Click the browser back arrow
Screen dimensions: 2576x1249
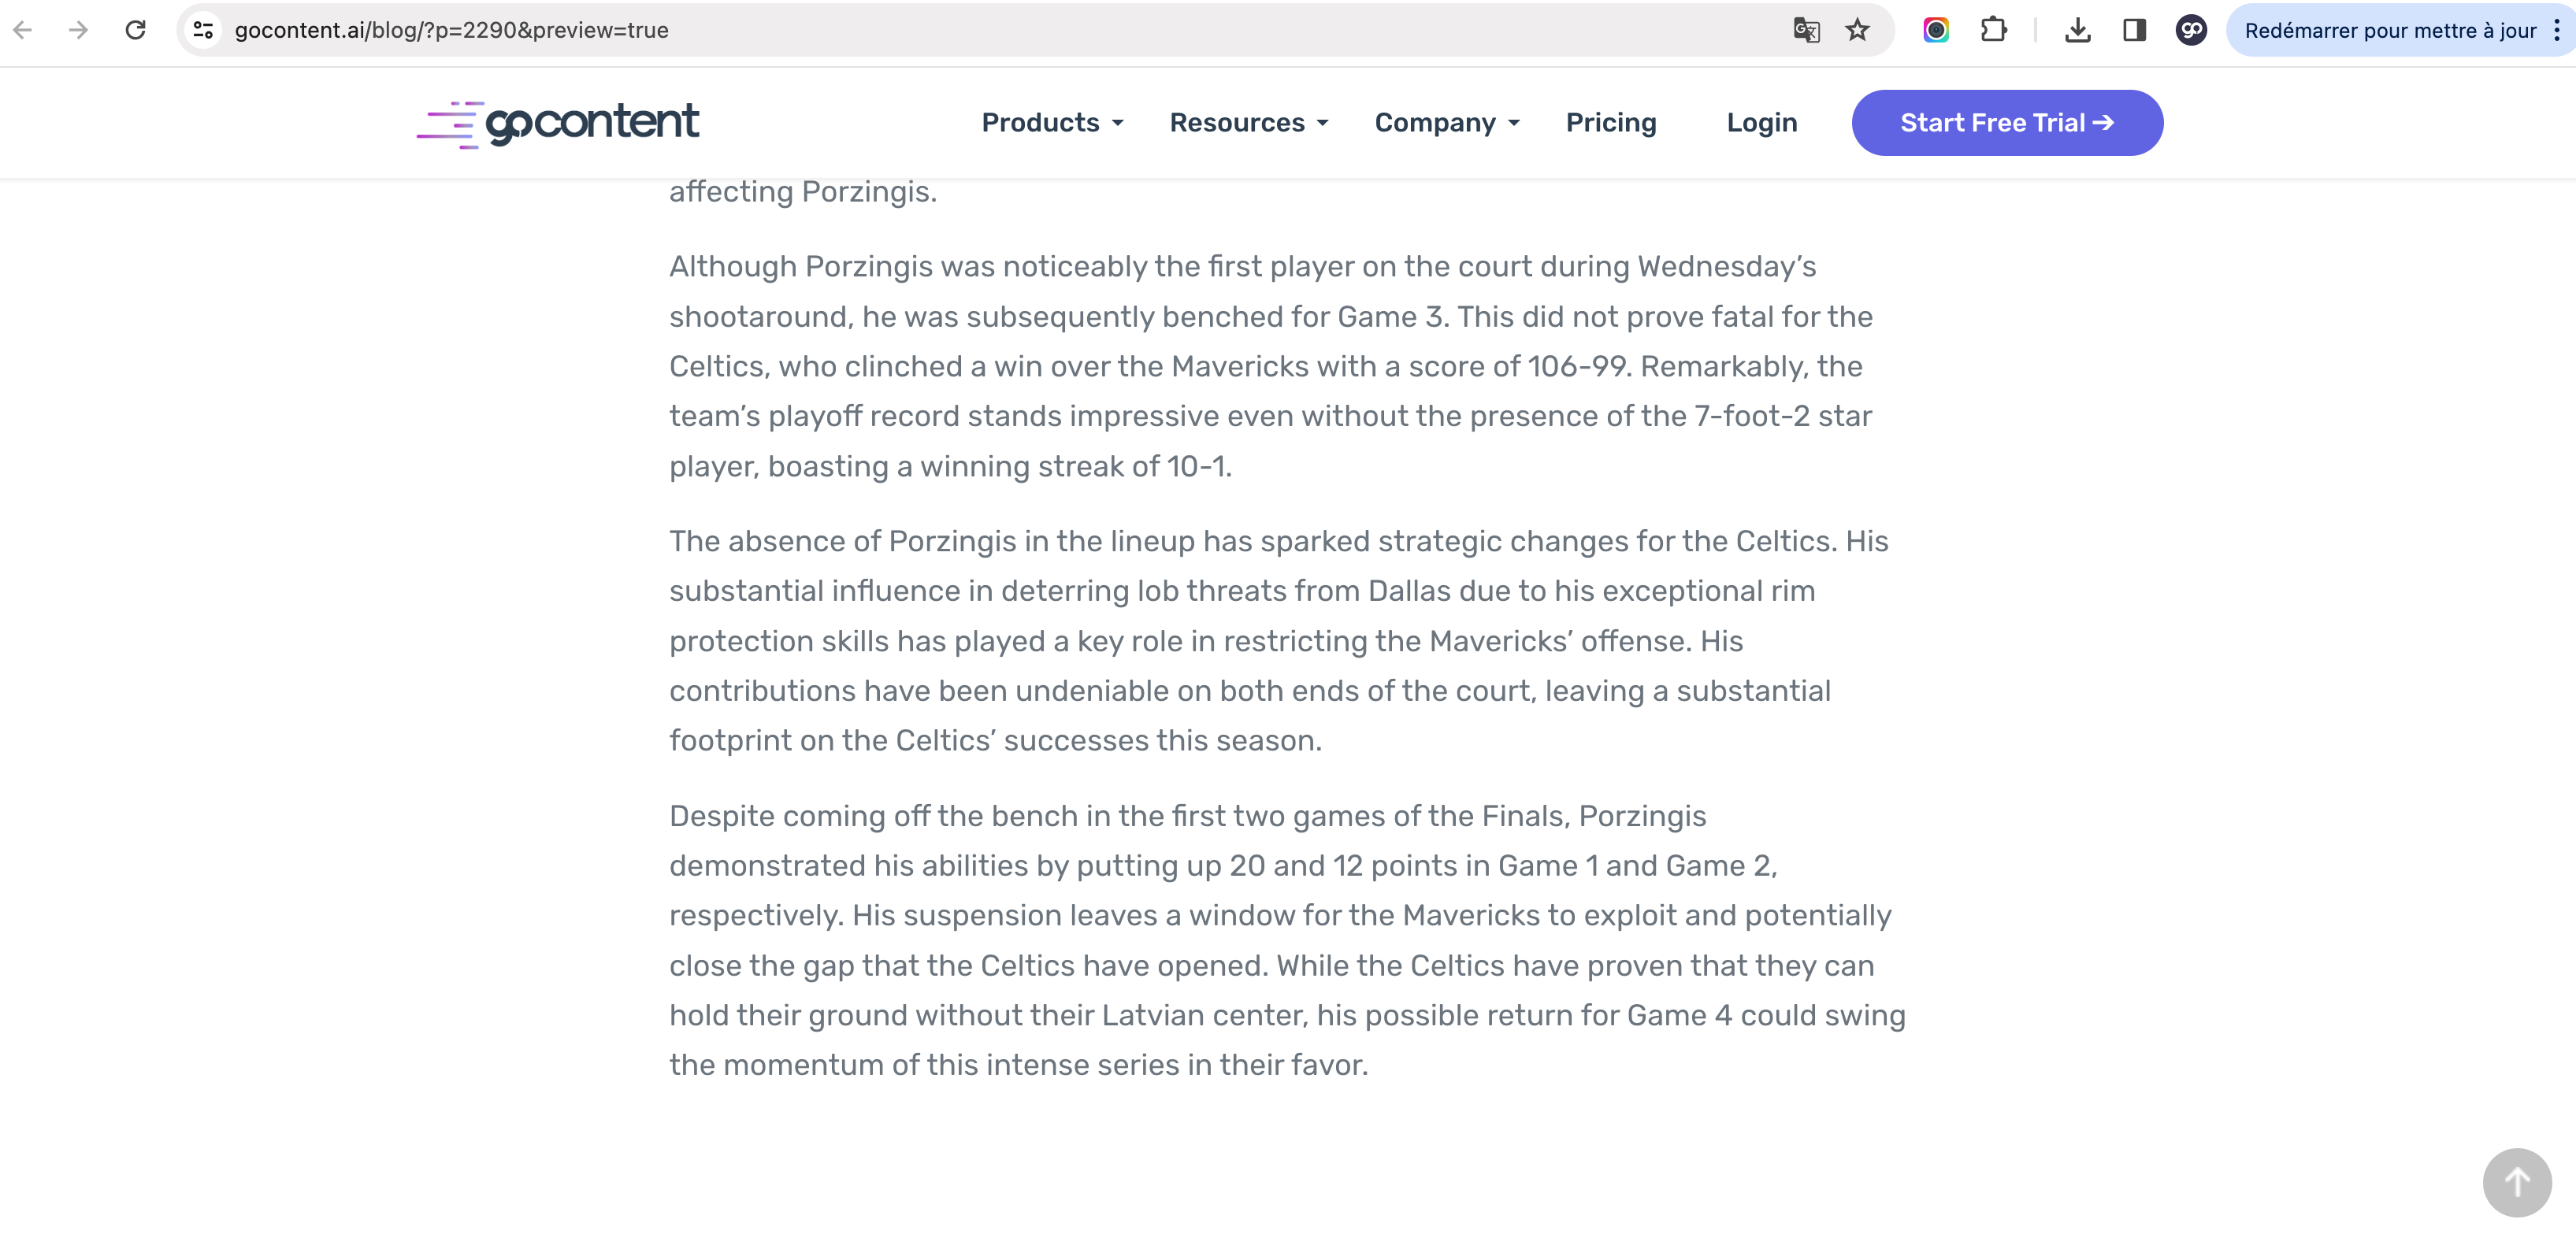point(23,30)
